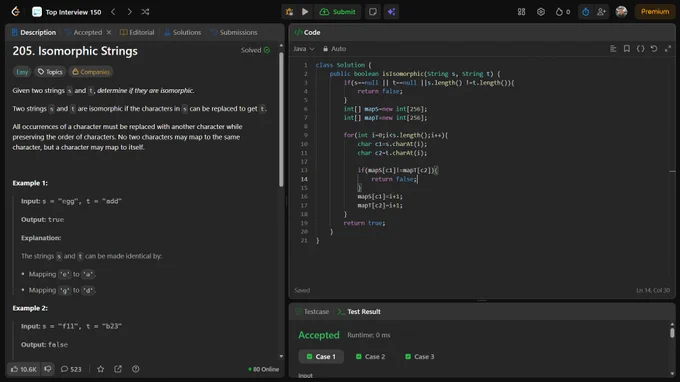This screenshot has height=382, width=680.
Task: Click the Solved status indicator
Action: [x=255, y=50]
